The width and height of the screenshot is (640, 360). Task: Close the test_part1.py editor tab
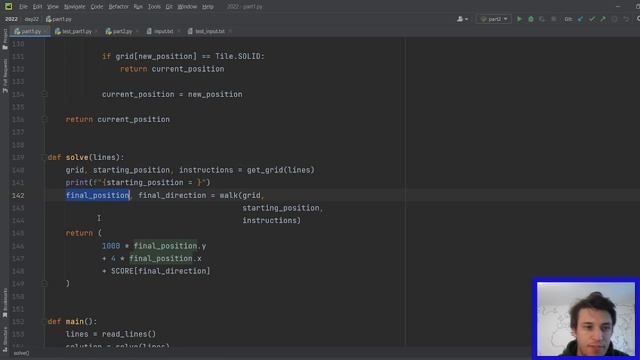tap(96, 31)
